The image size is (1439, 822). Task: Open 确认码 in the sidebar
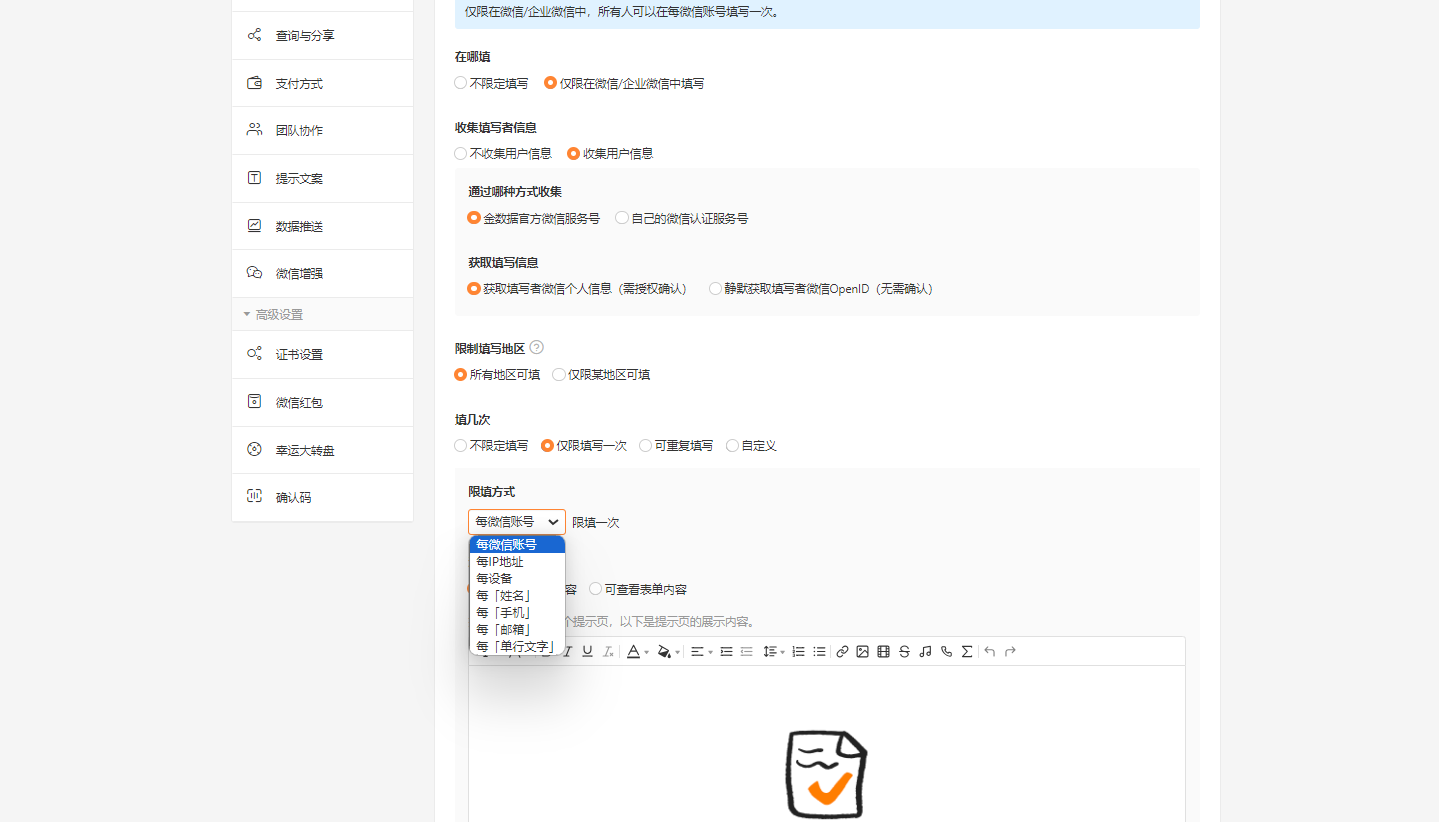pos(322,497)
